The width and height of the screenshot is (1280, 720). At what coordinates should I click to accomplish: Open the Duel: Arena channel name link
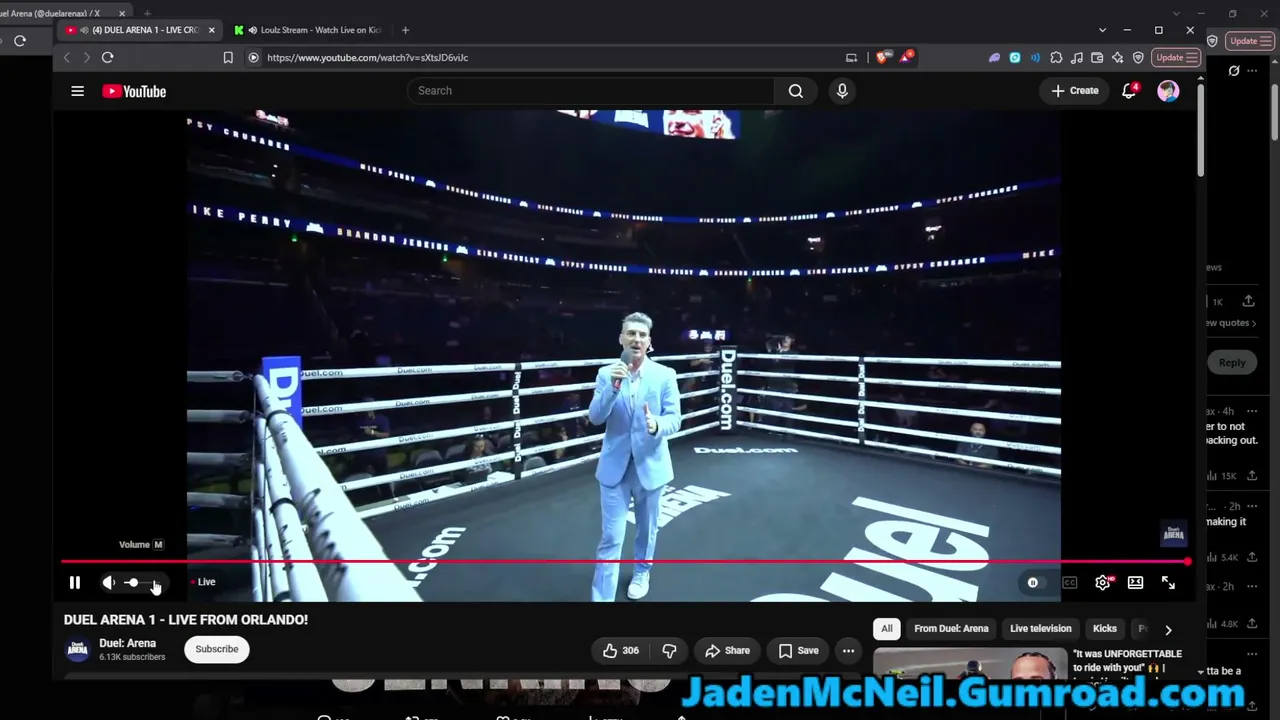(127, 643)
